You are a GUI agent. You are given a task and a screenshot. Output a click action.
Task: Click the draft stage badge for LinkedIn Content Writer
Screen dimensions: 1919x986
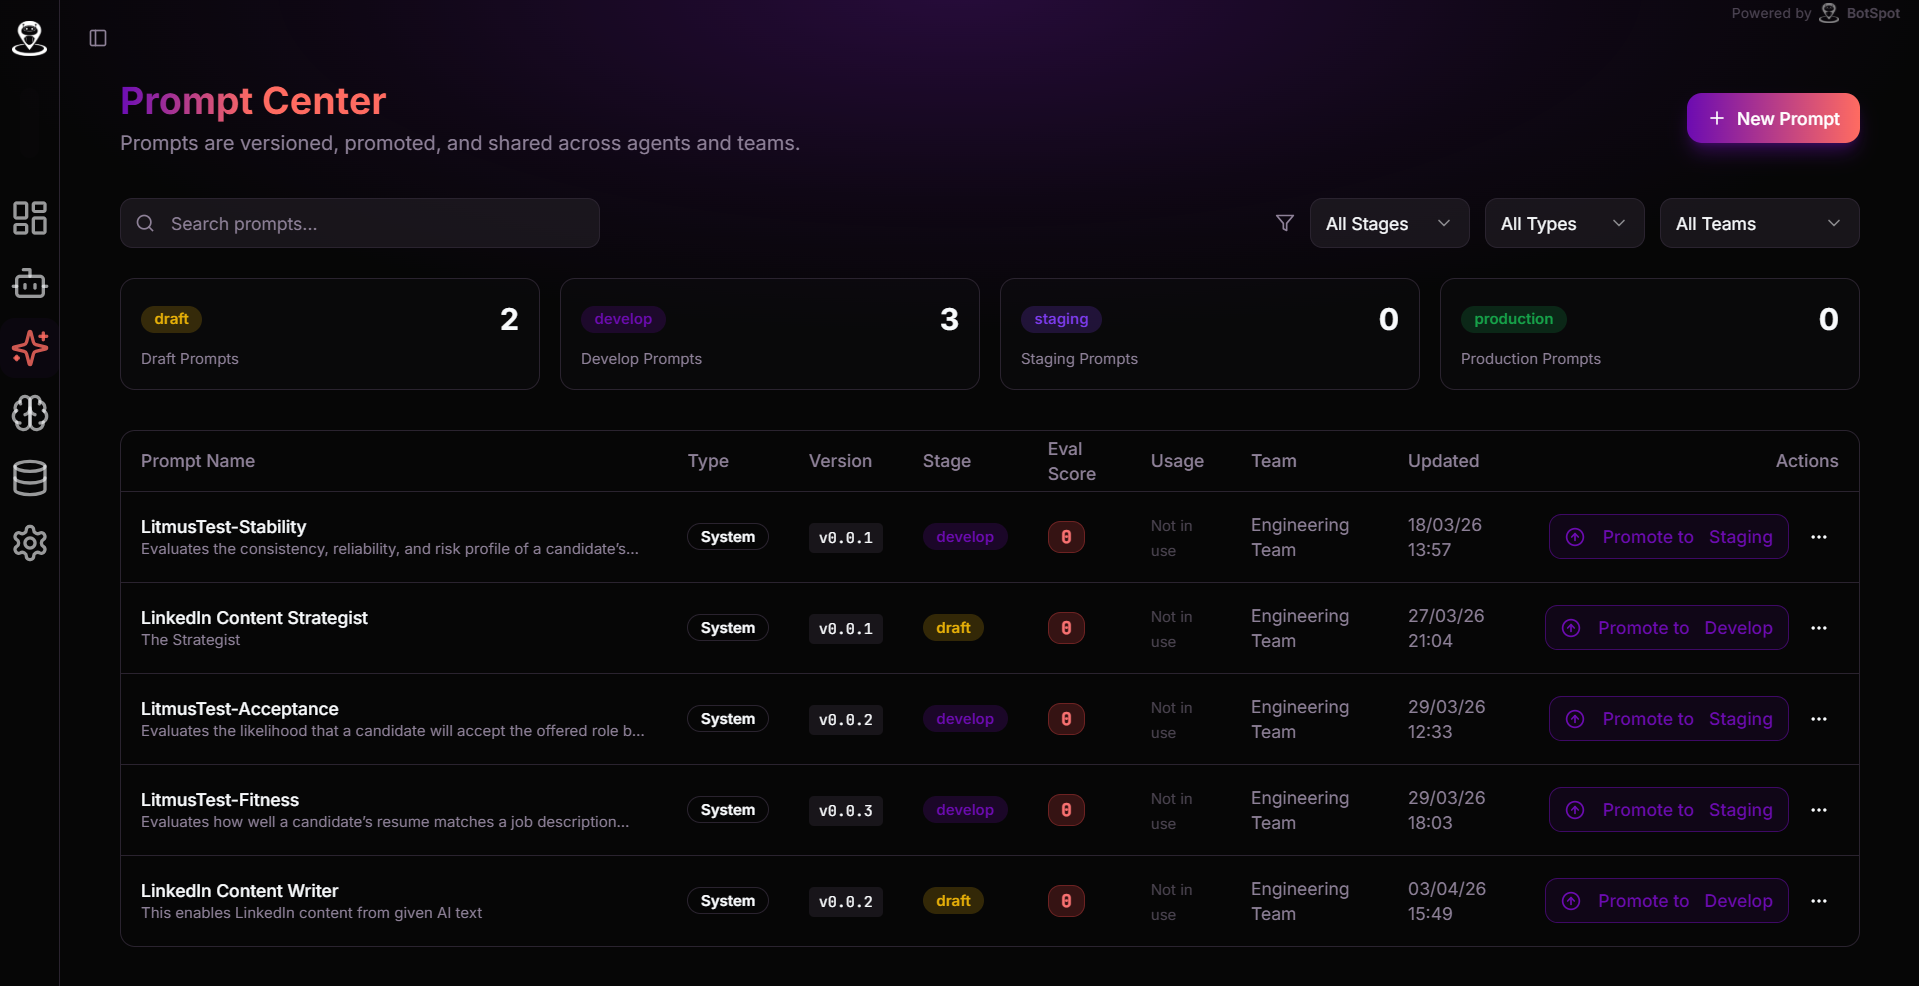click(953, 901)
